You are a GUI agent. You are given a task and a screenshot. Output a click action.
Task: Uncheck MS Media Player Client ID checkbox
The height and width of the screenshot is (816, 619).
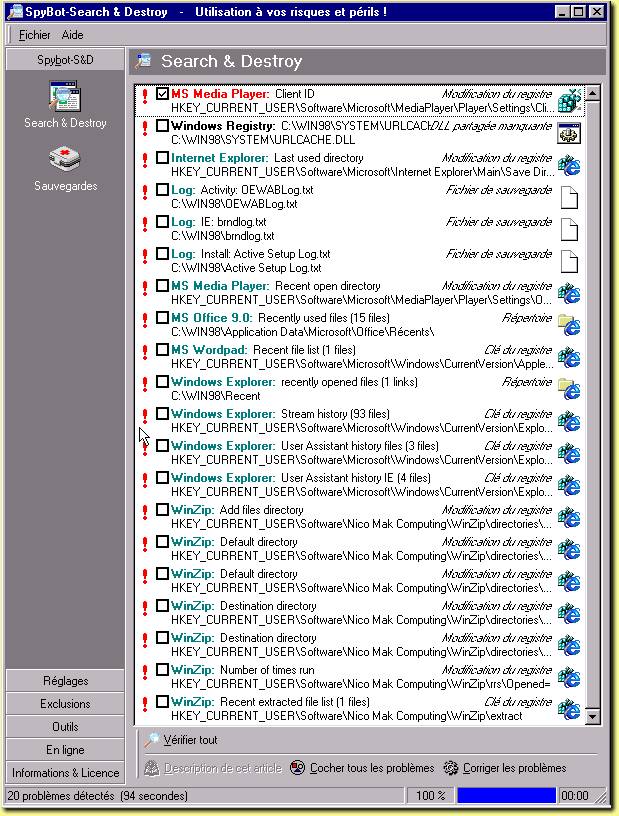tap(162, 94)
